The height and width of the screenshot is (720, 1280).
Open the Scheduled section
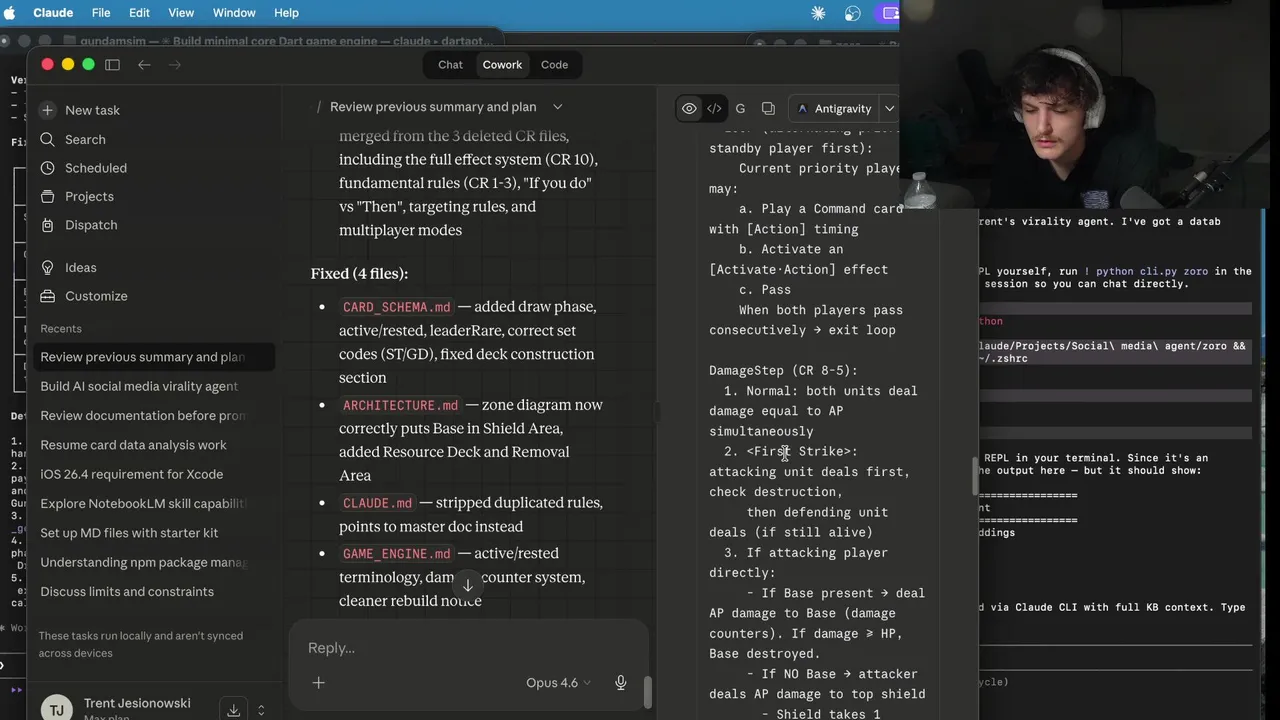(x=83, y=168)
